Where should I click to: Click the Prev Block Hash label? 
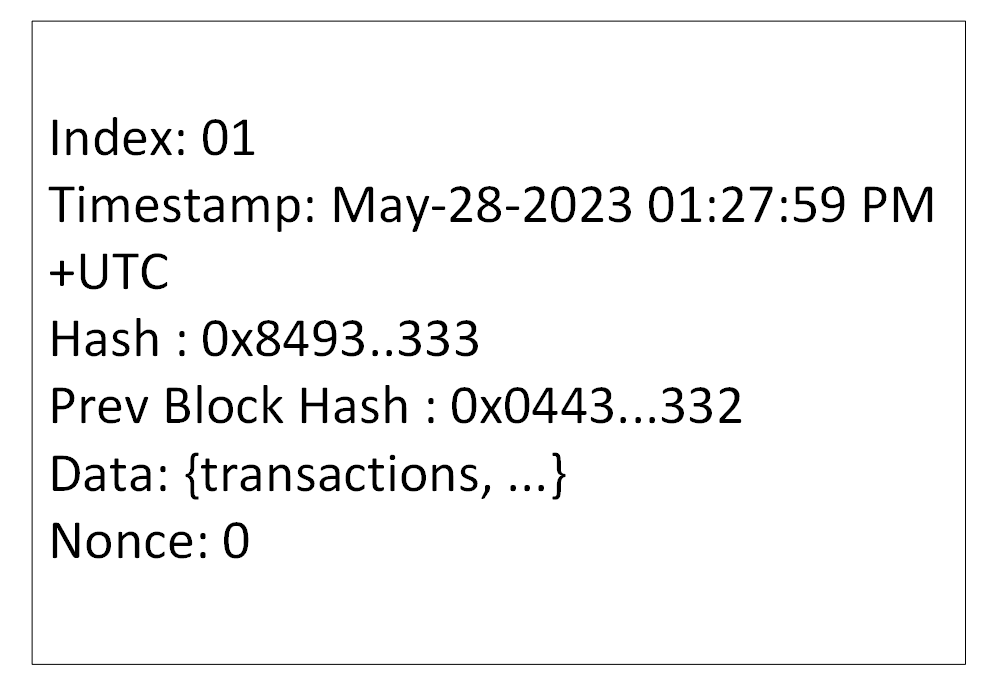229,405
